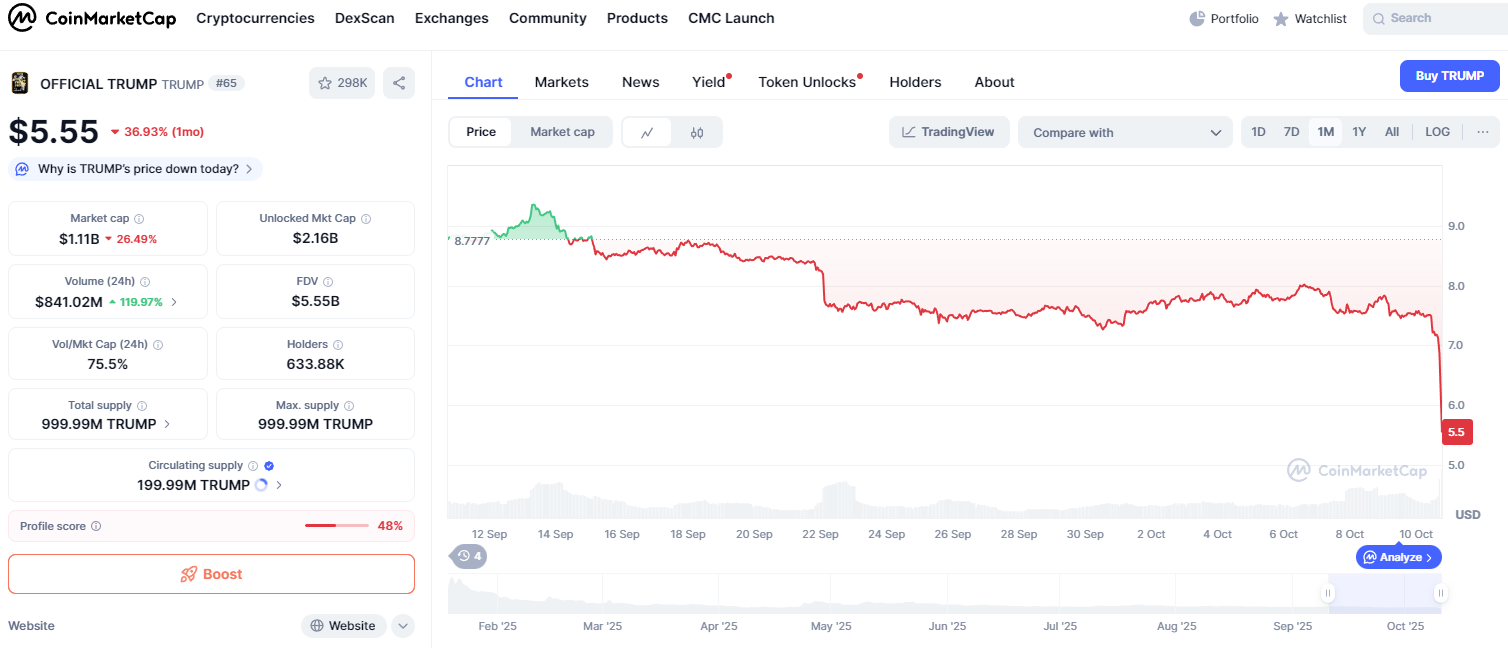This screenshot has height=648, width=1508.
Task: Open the Token Unlocks tab
Action: (x=807, y=82)
